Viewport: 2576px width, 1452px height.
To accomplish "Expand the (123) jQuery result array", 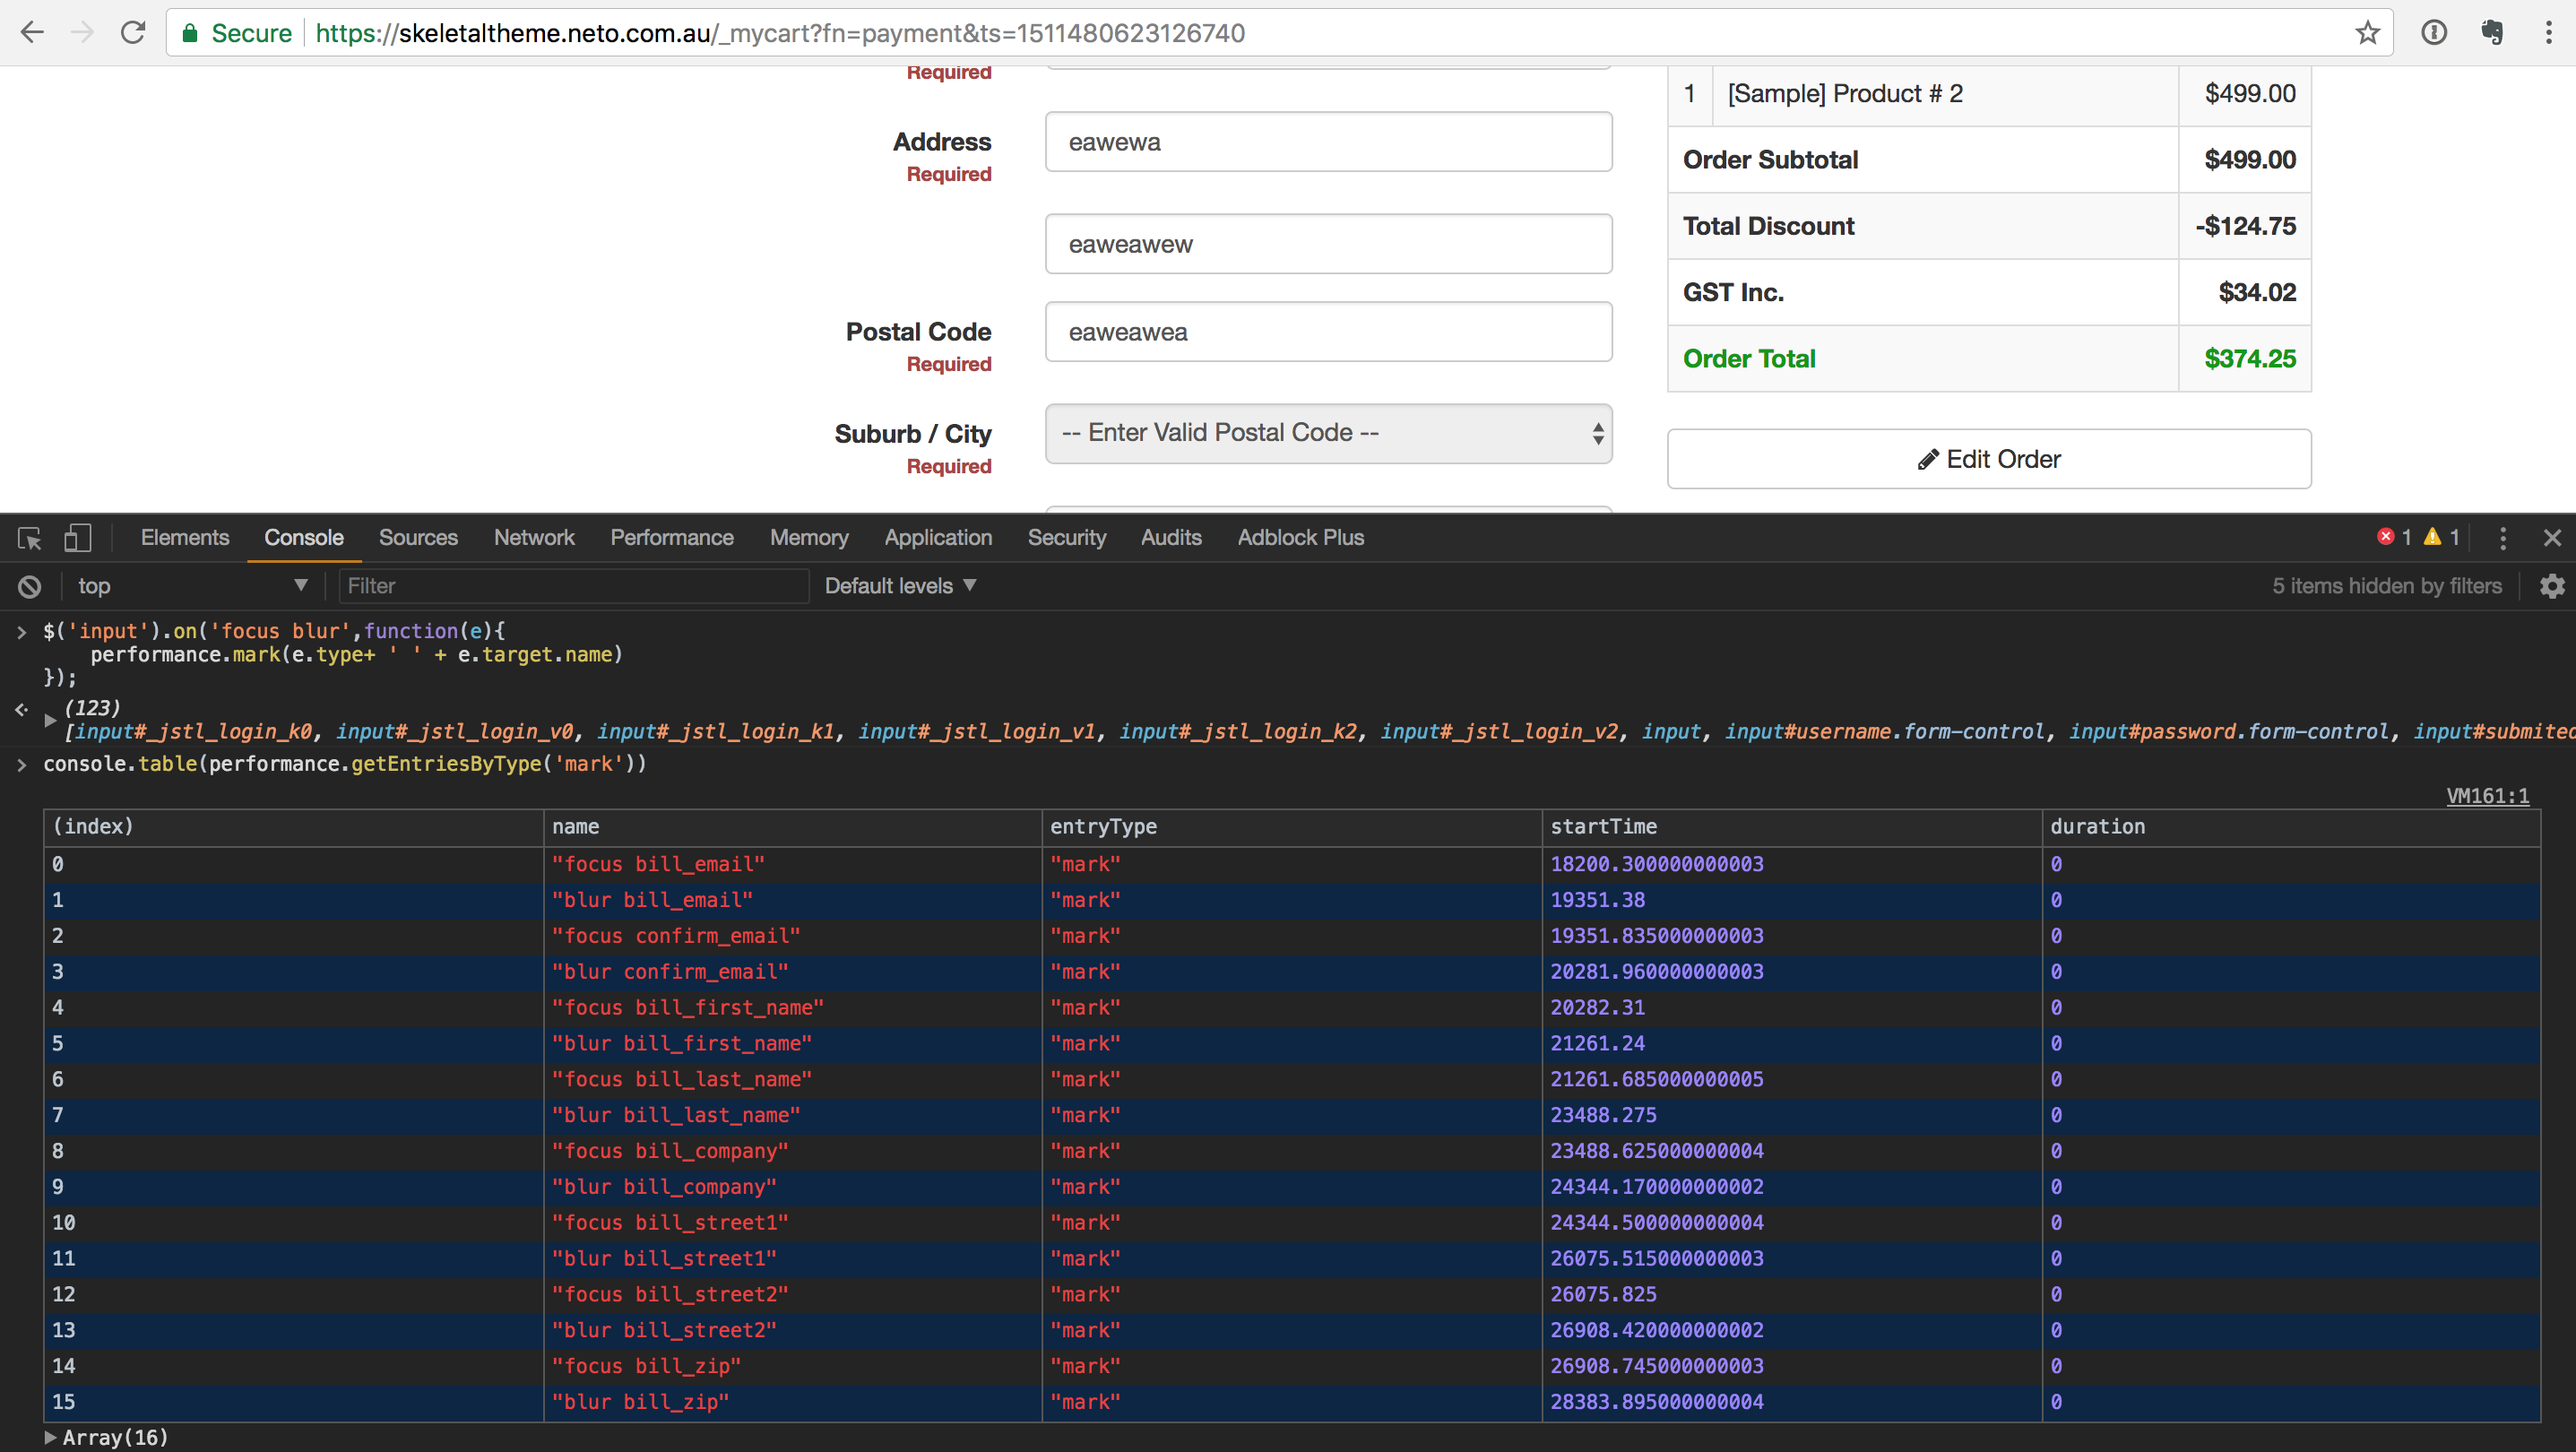I will click(x=50, y=720).
